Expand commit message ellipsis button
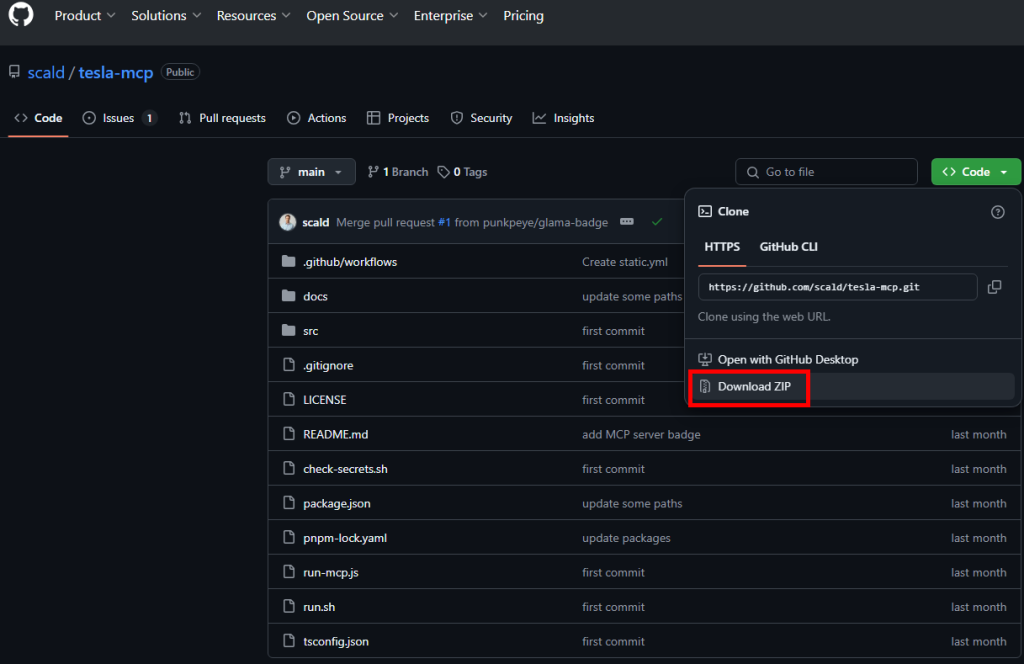Image resolution: width=1024 pixels, height=664 pixels. pyautogui.click(x=626, y=222)
